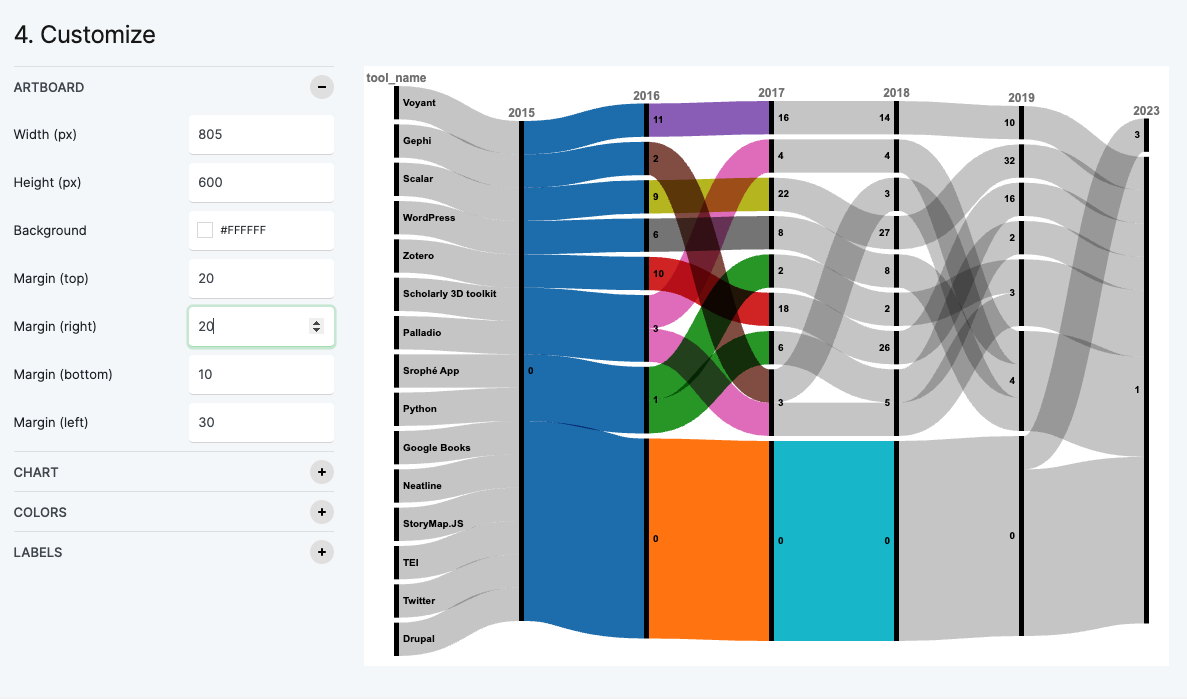
Task: Click the Palladio label in the chart
Action: pos(422,332)
